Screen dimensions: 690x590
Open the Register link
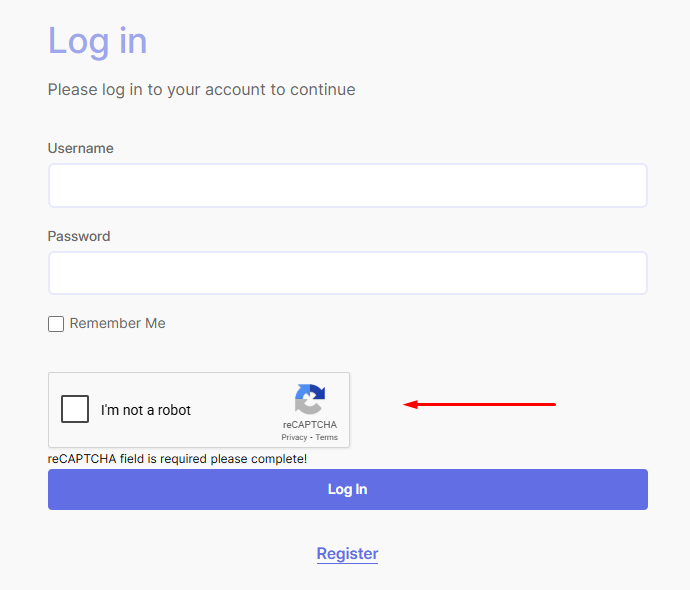click(347, 553)
